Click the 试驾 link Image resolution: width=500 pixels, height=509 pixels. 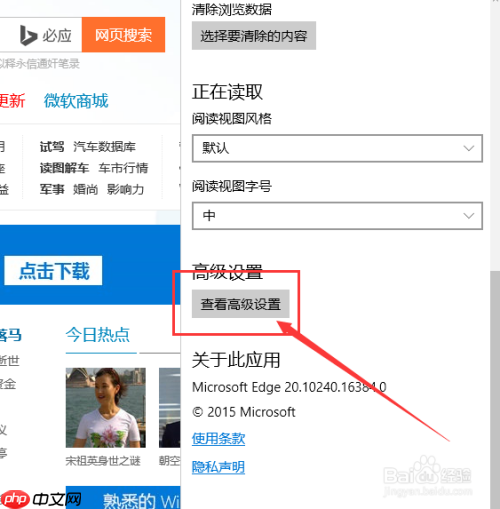[x=52, y=147]
